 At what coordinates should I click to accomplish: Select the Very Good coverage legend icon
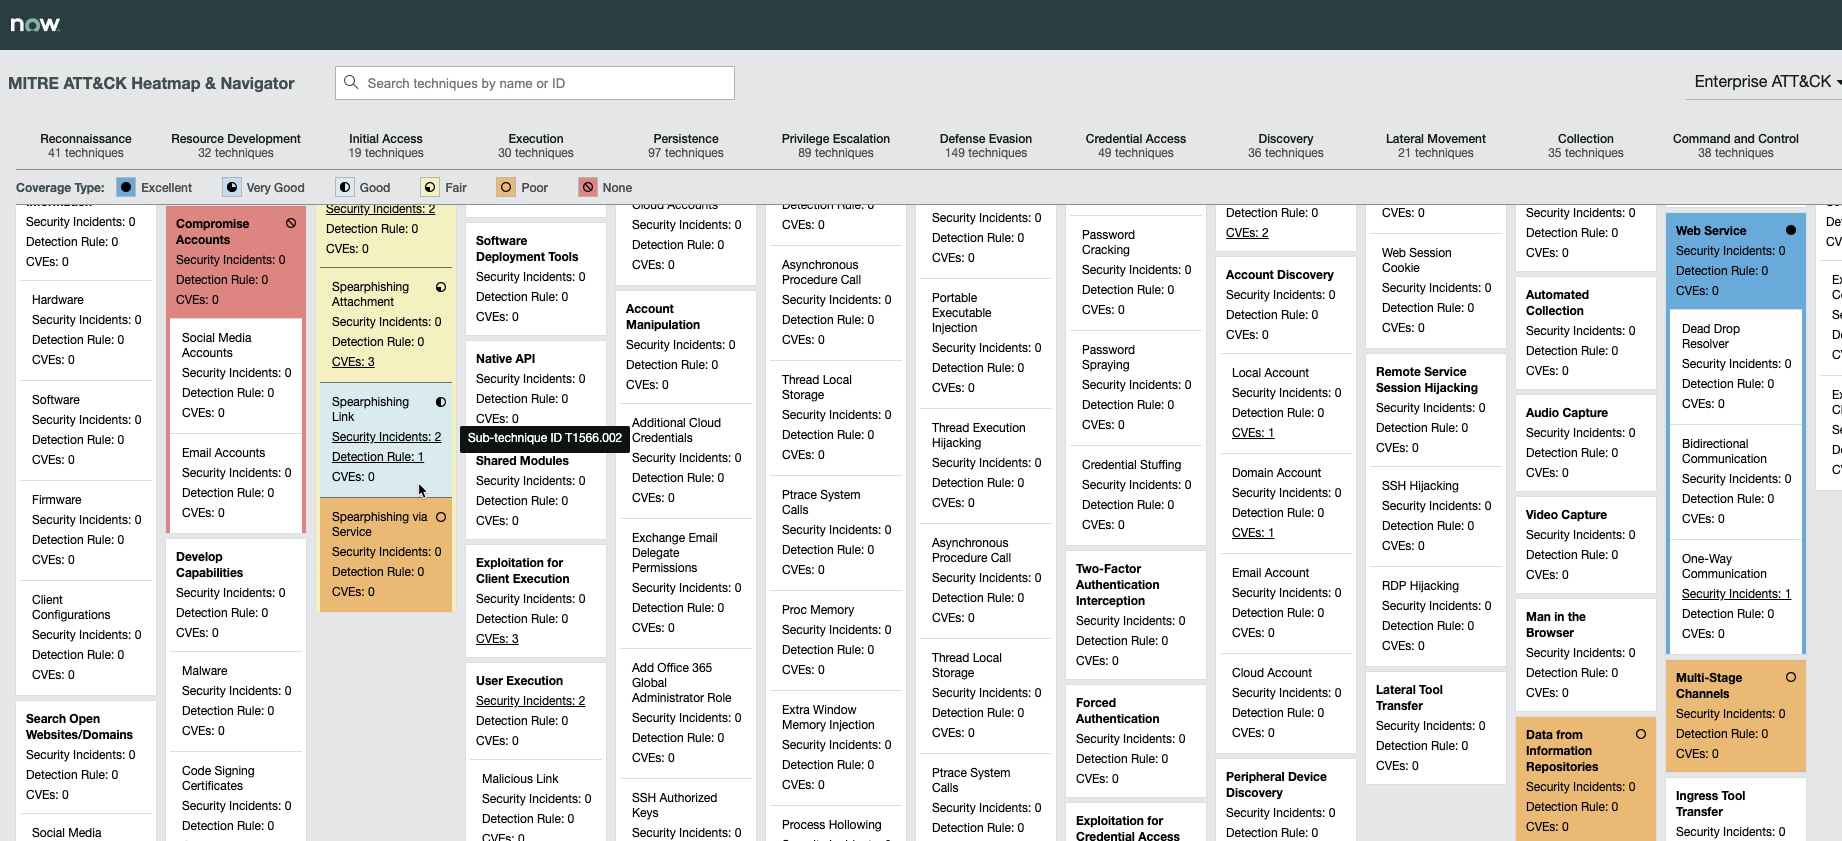point(232,187)
